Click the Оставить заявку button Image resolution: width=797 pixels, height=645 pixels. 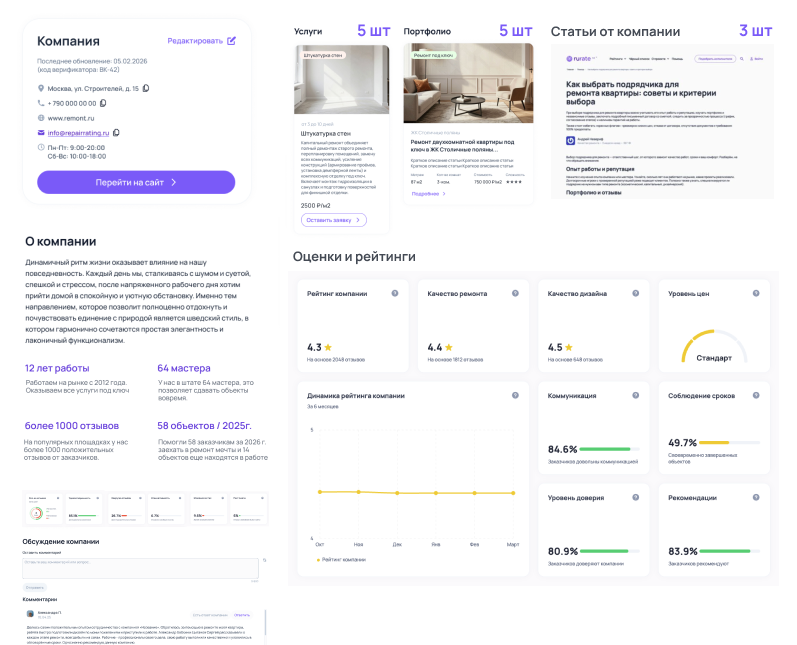pos(333,220)
